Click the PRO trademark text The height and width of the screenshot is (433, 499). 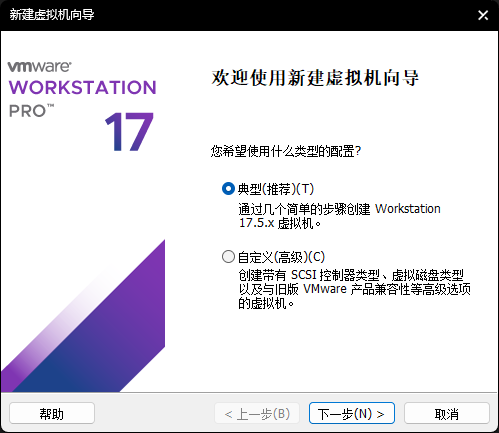(x=31, y=111)
